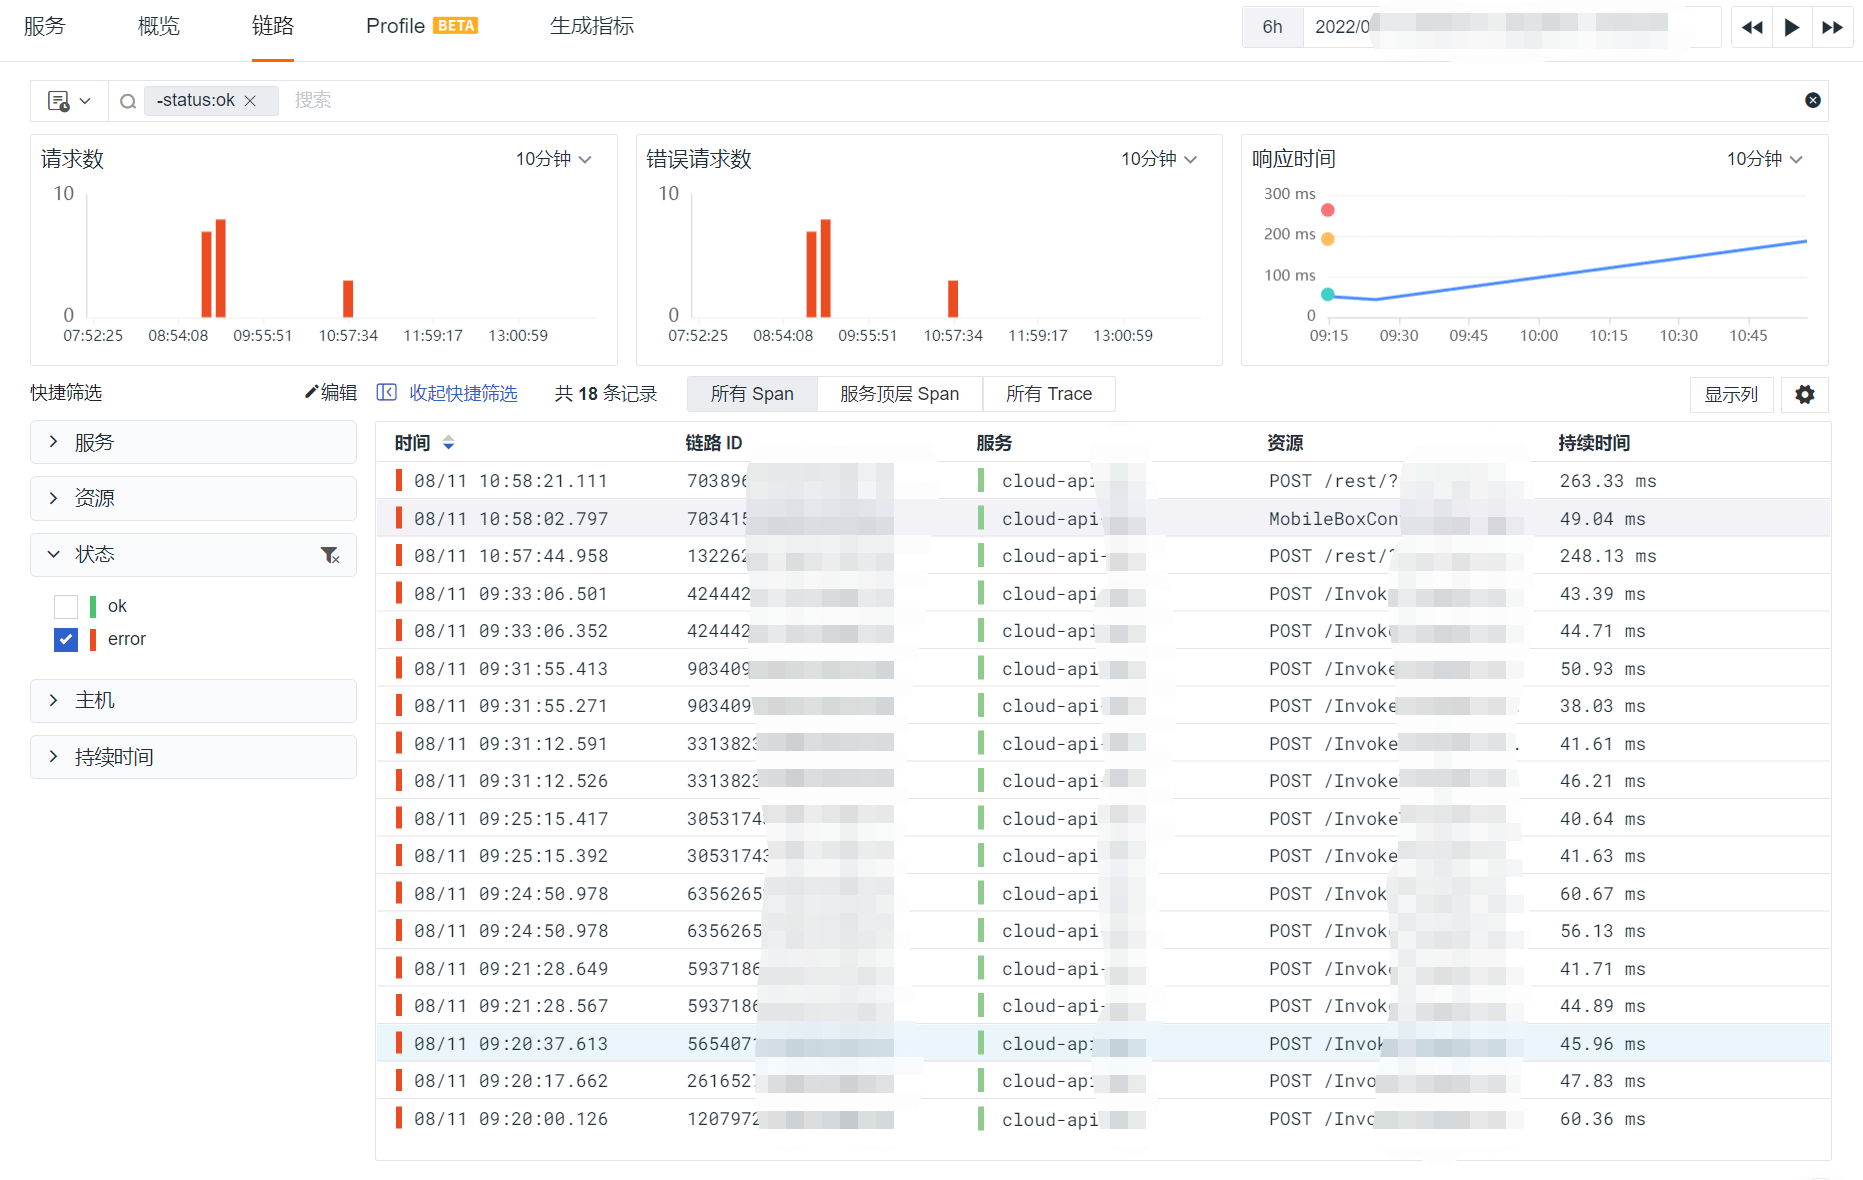Click the 持续时间 column header
The image size is (1863, 1180).
coord(1594,443)
